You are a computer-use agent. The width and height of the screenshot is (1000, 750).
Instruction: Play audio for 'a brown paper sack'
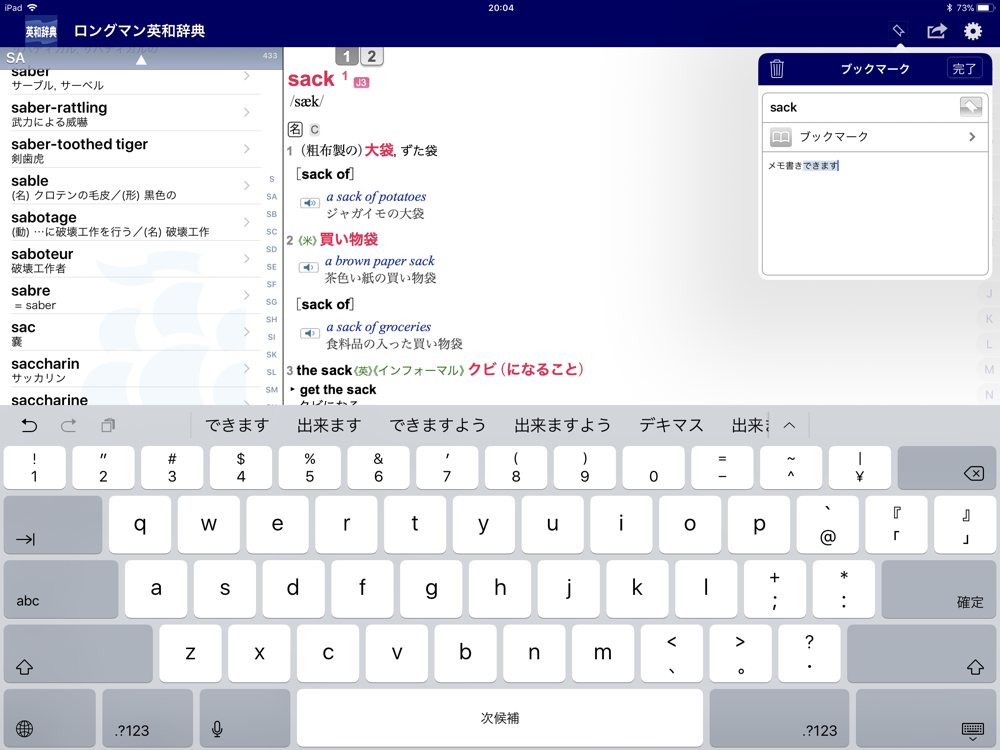click(x=309, y=267)
